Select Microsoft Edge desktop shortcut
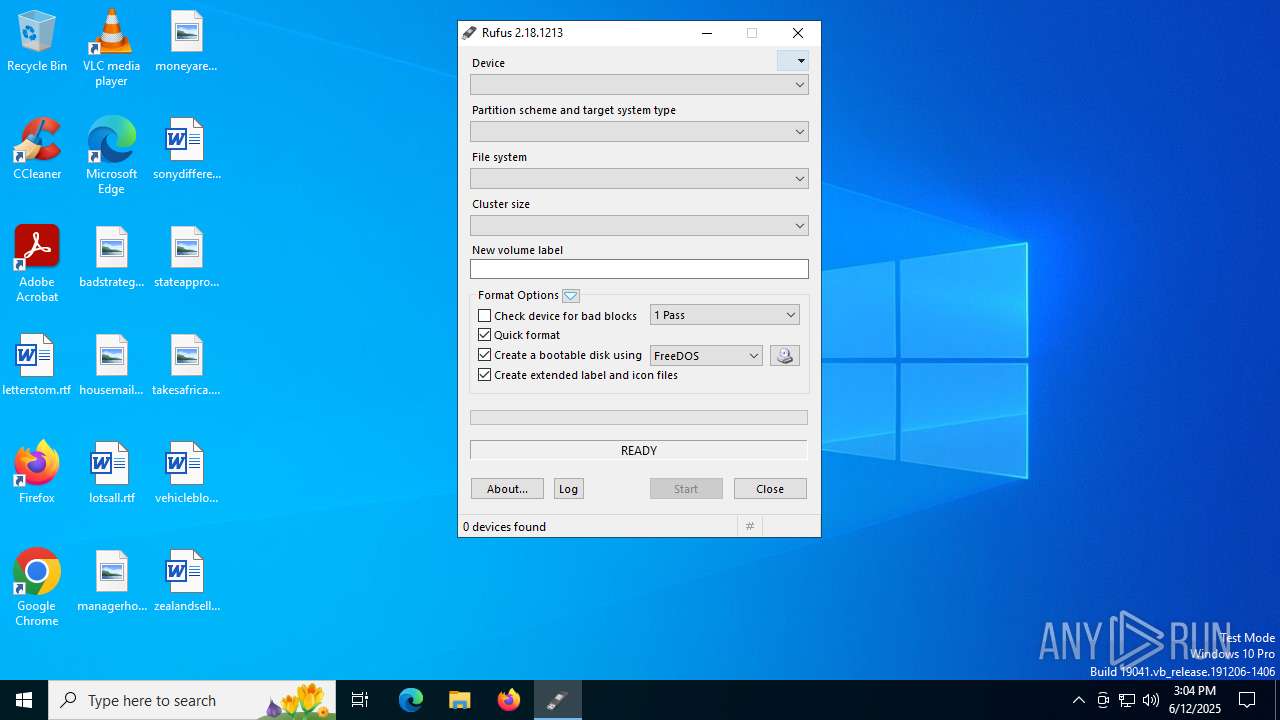 [111, 156]
